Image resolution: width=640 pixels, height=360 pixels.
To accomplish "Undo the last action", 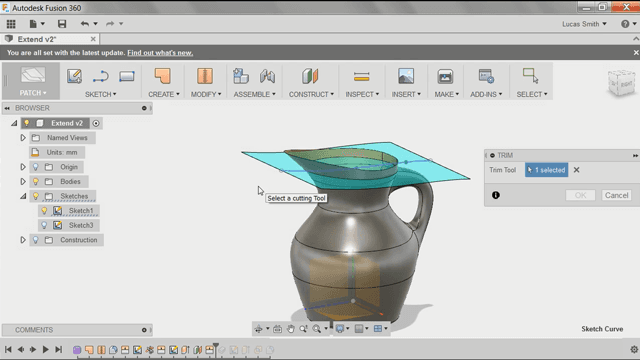I will coord(84,24).
